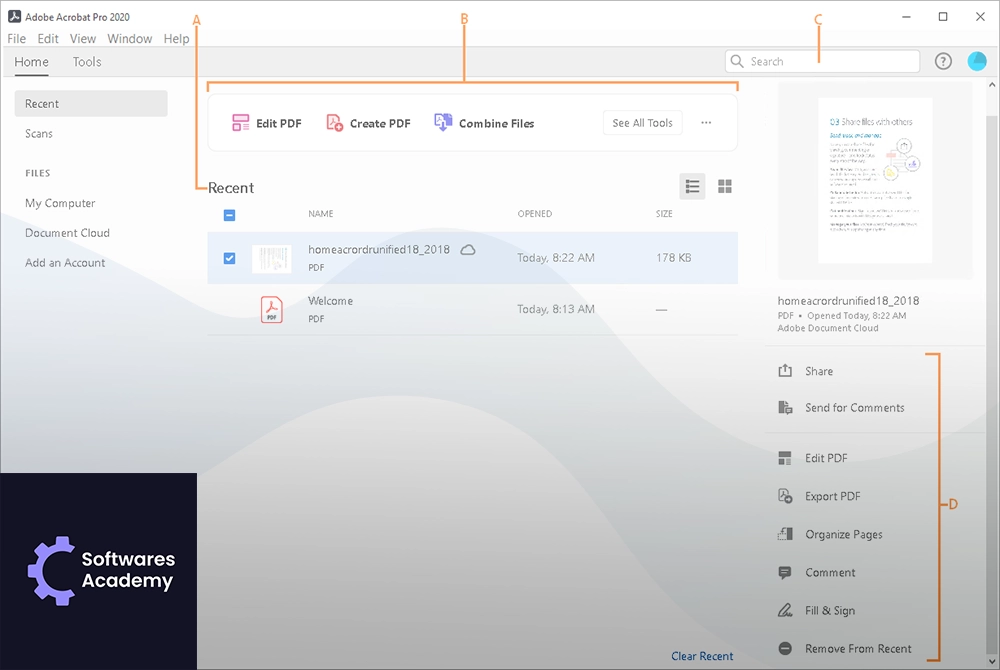Viewport: 1000px width, 670px height.
Task: Click the homeacrordrunified18_2018 file name in list
Action: (x=379, y=250)
